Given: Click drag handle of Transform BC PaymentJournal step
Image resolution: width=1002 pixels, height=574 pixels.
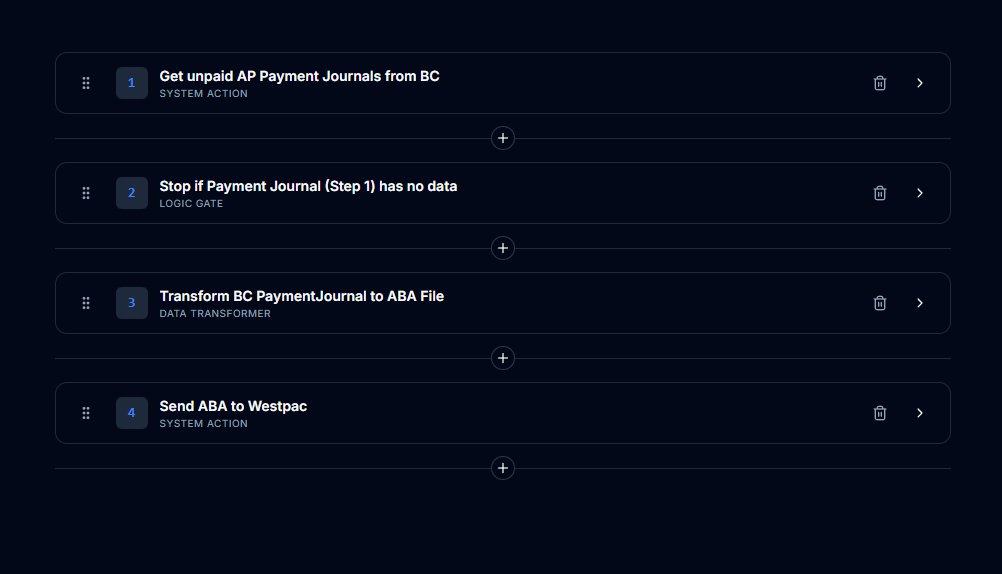Looking at the screenshot, I should pos(86,303).
